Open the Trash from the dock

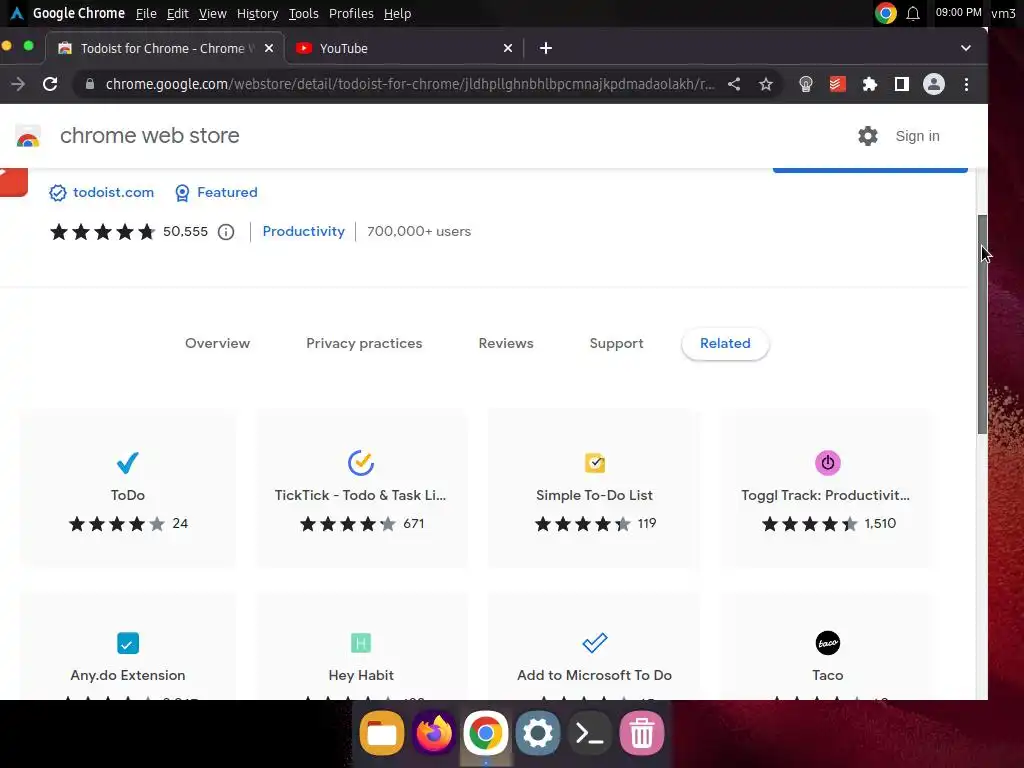(642, 733)
